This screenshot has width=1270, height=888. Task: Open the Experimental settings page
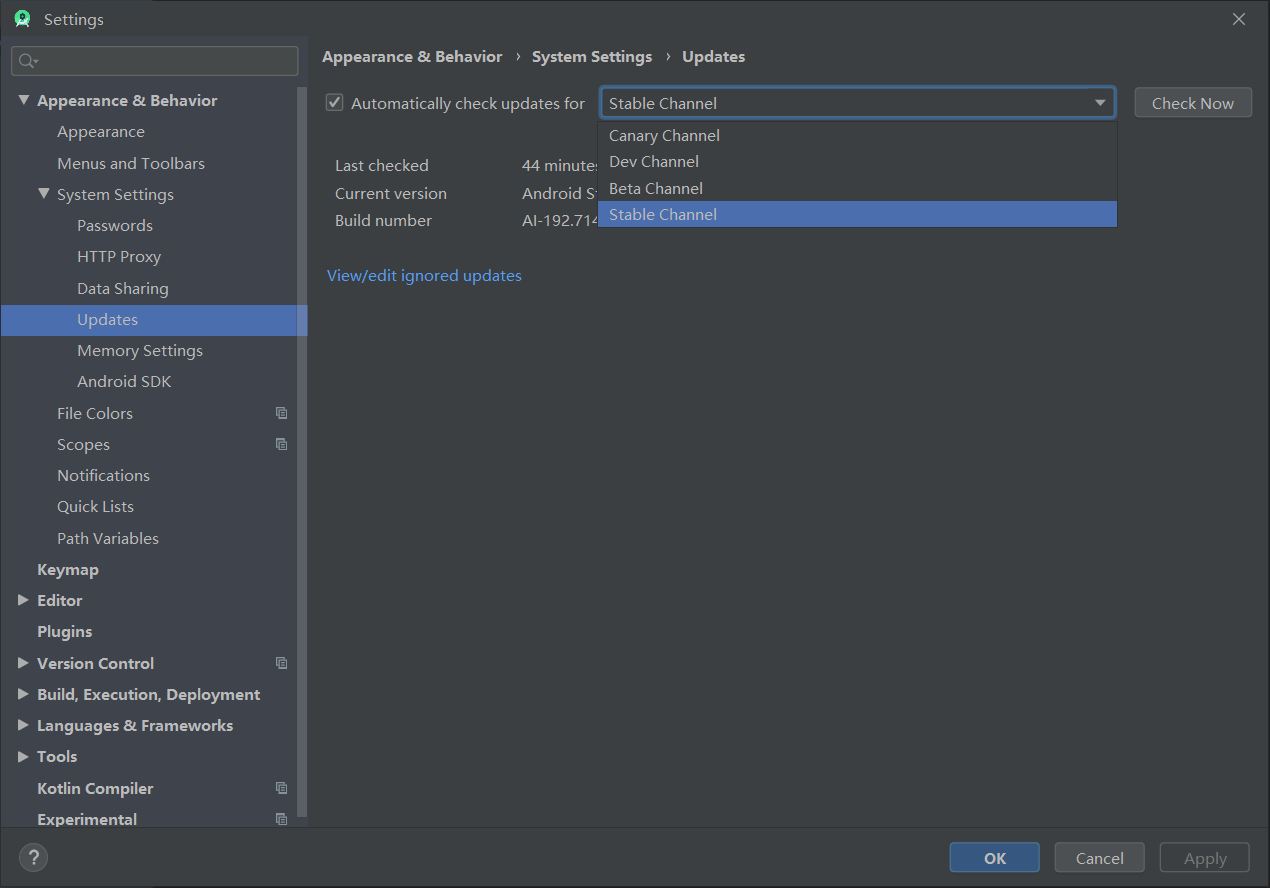pos(87,819)
